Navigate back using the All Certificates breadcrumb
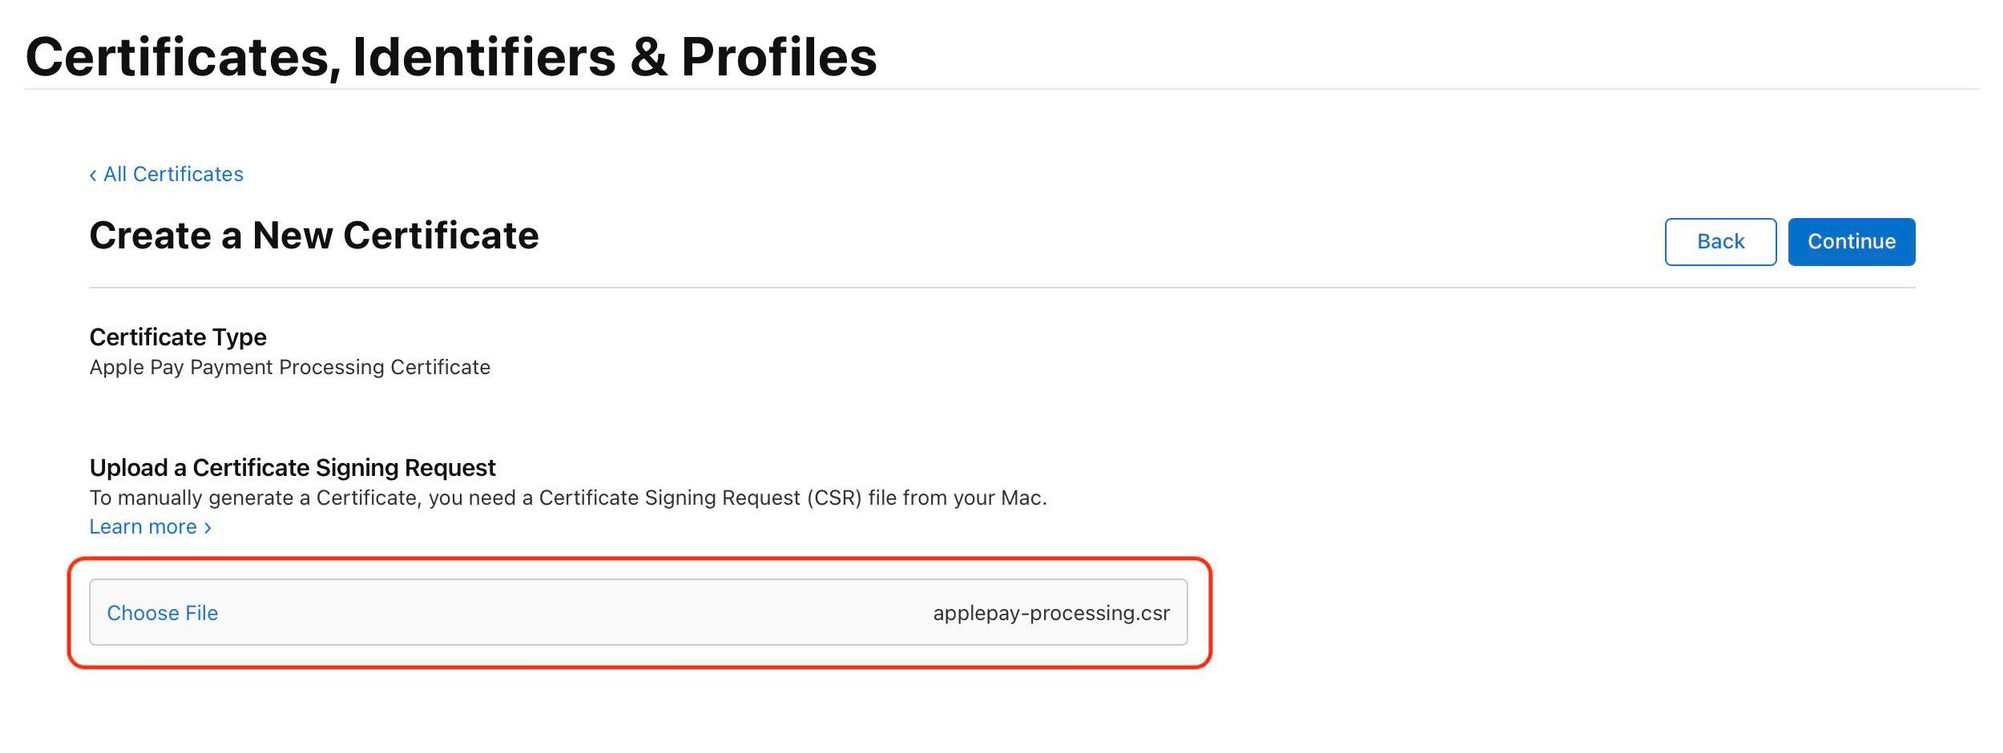Viewport: 2003px width, 753px height. [x=172, y=174]
